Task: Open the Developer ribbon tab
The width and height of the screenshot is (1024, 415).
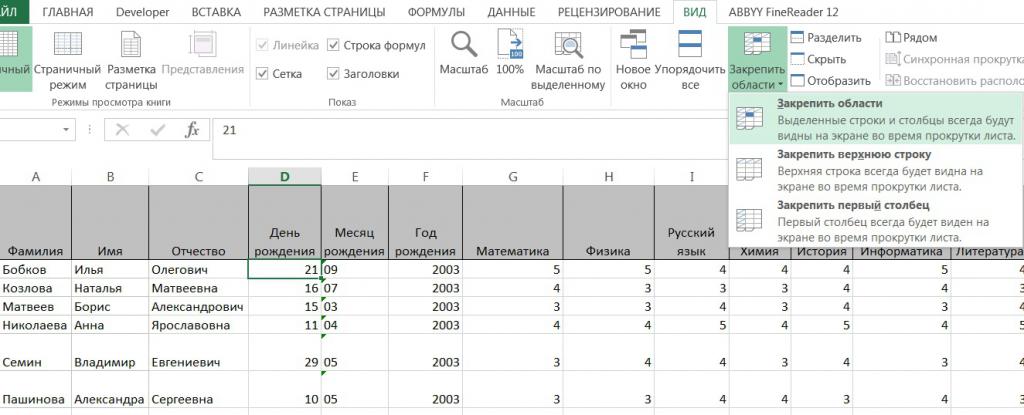Action: point(142,12)
